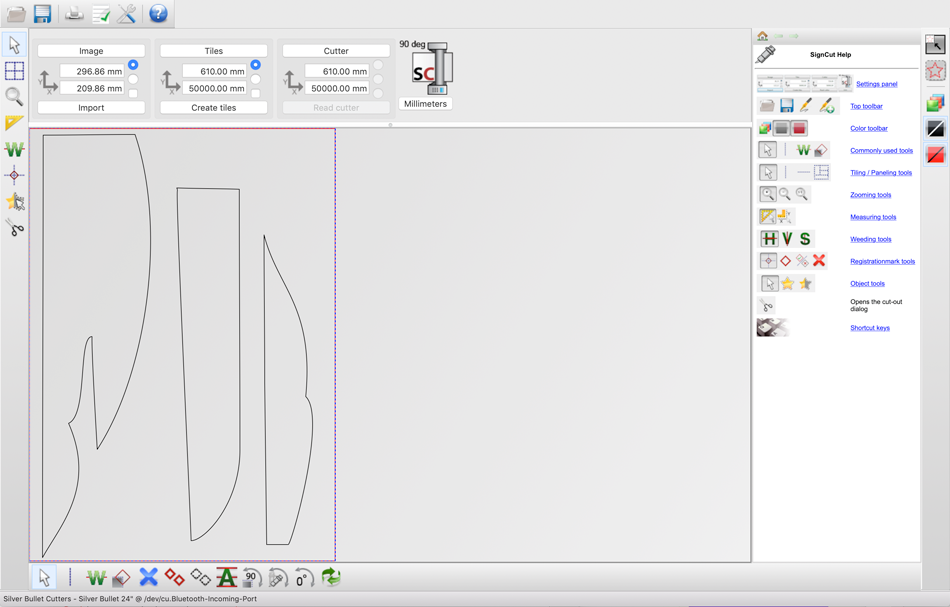Click the 0° rotation reset icon
Image resolution: width=950 pixels, height=607 pixels.
coord(304,578)
